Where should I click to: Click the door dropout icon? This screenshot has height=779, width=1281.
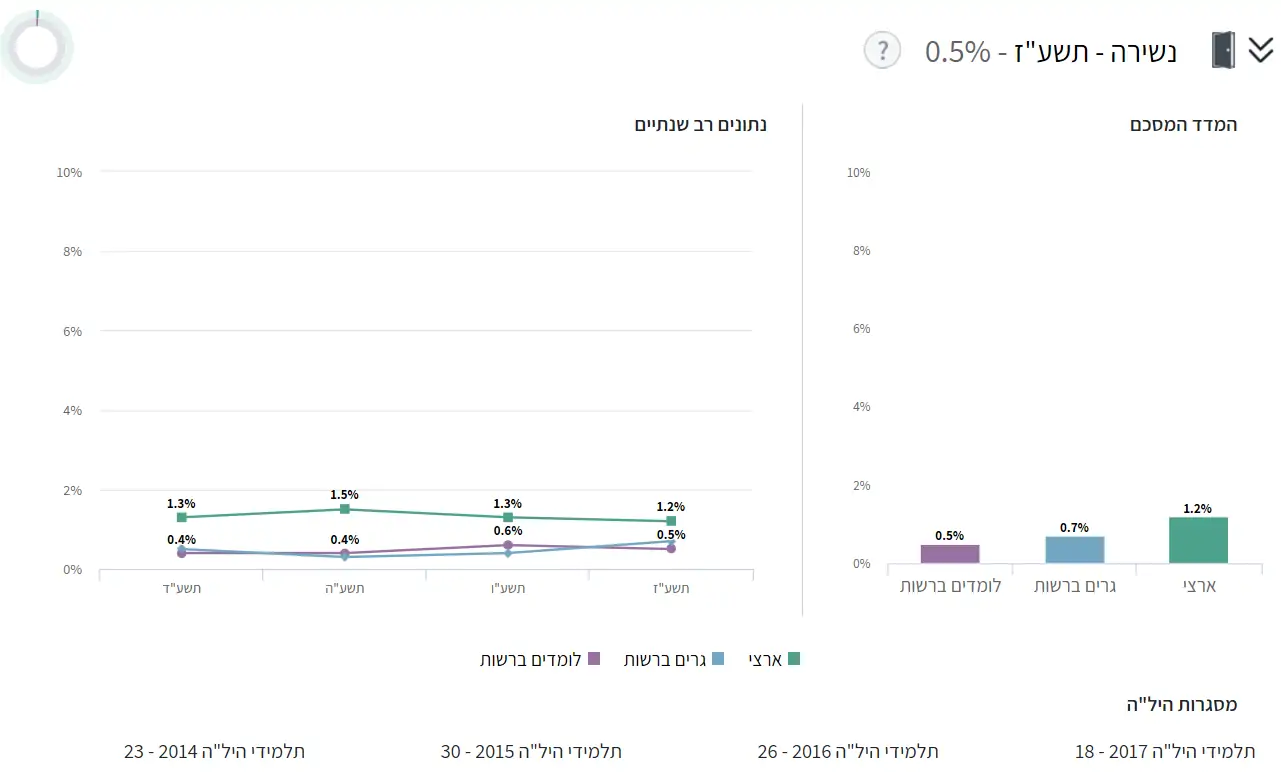pos(1223,50)
